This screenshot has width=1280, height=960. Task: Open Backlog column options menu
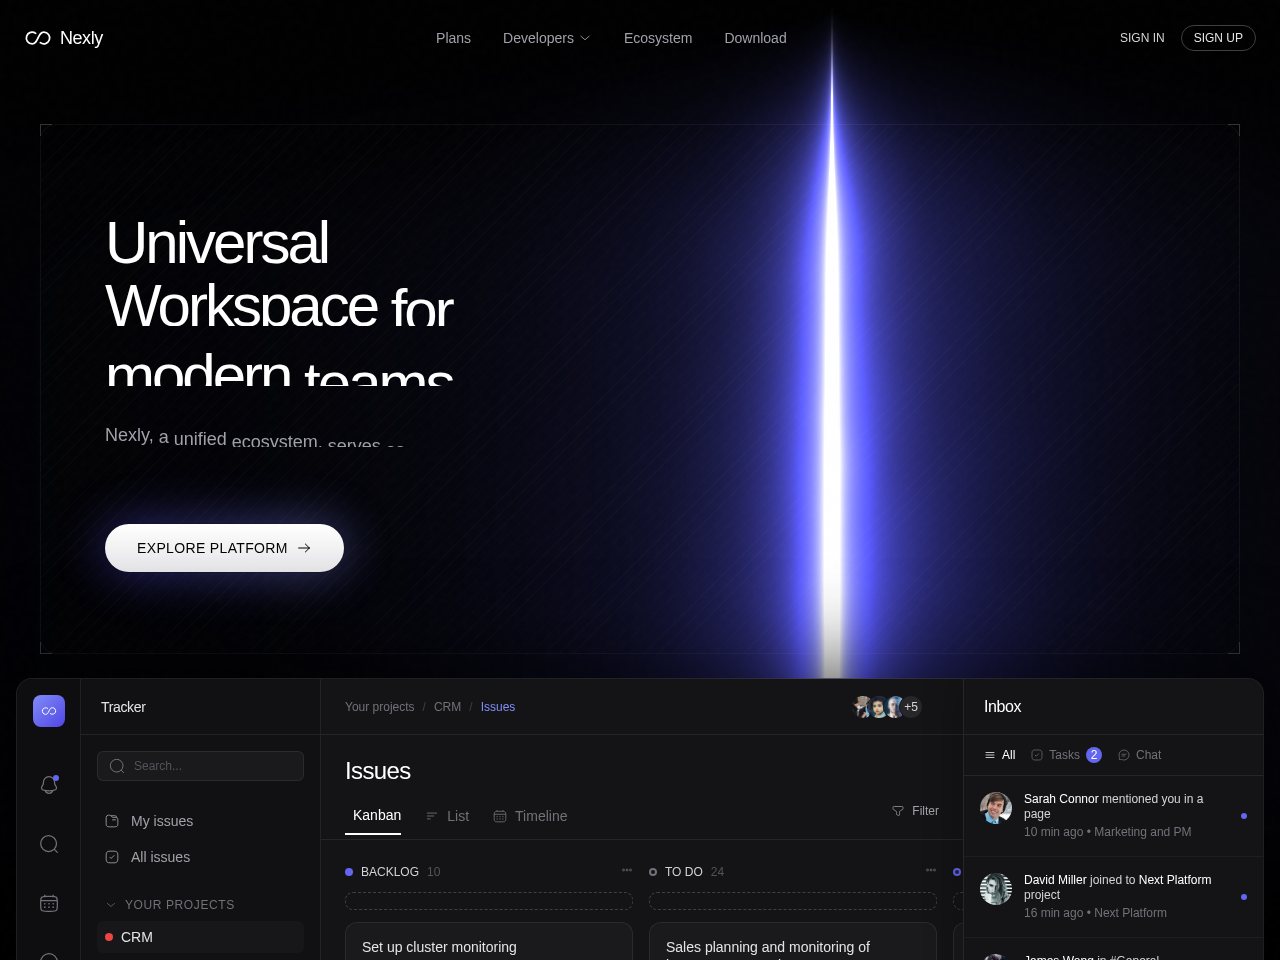627,871
